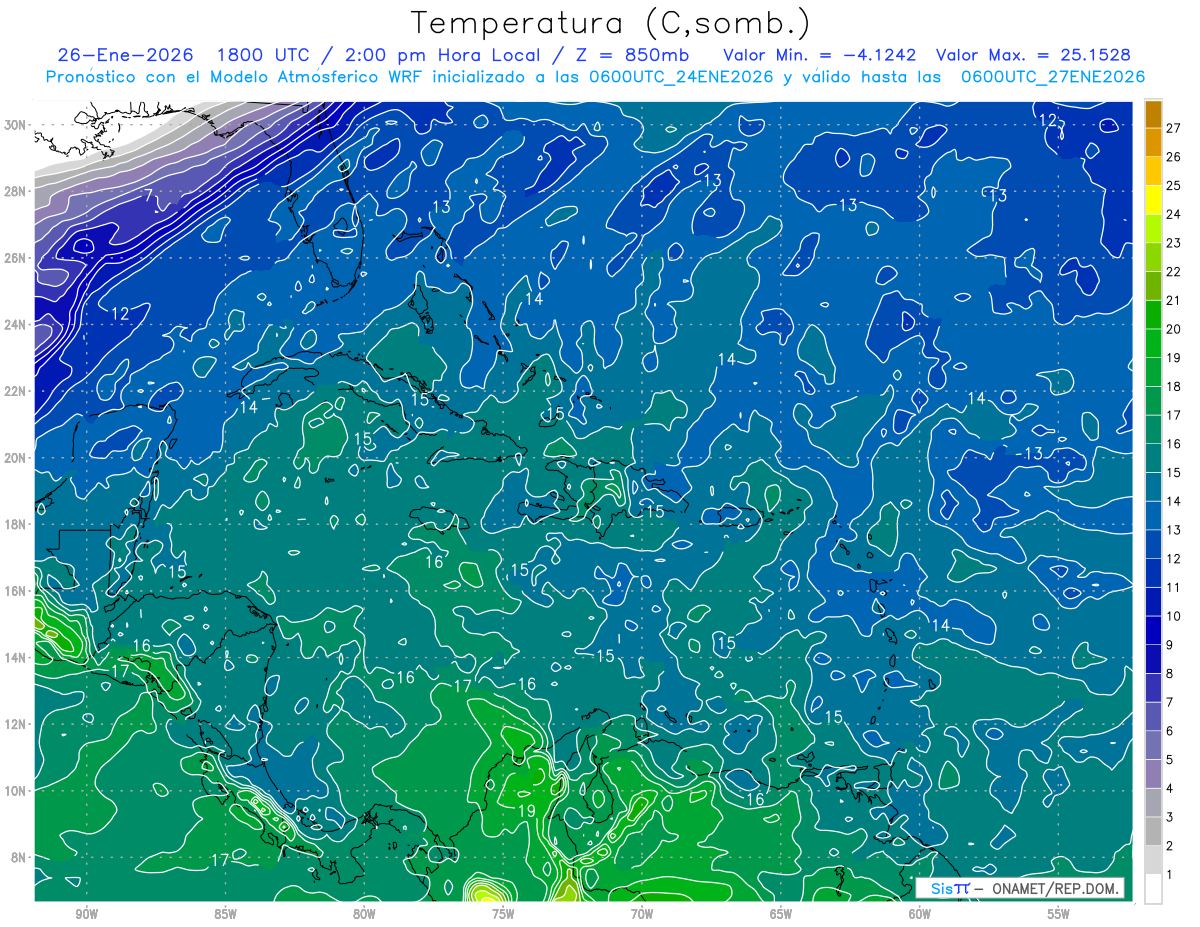Click the 85W longitude axis label

(x=225, y=915)
